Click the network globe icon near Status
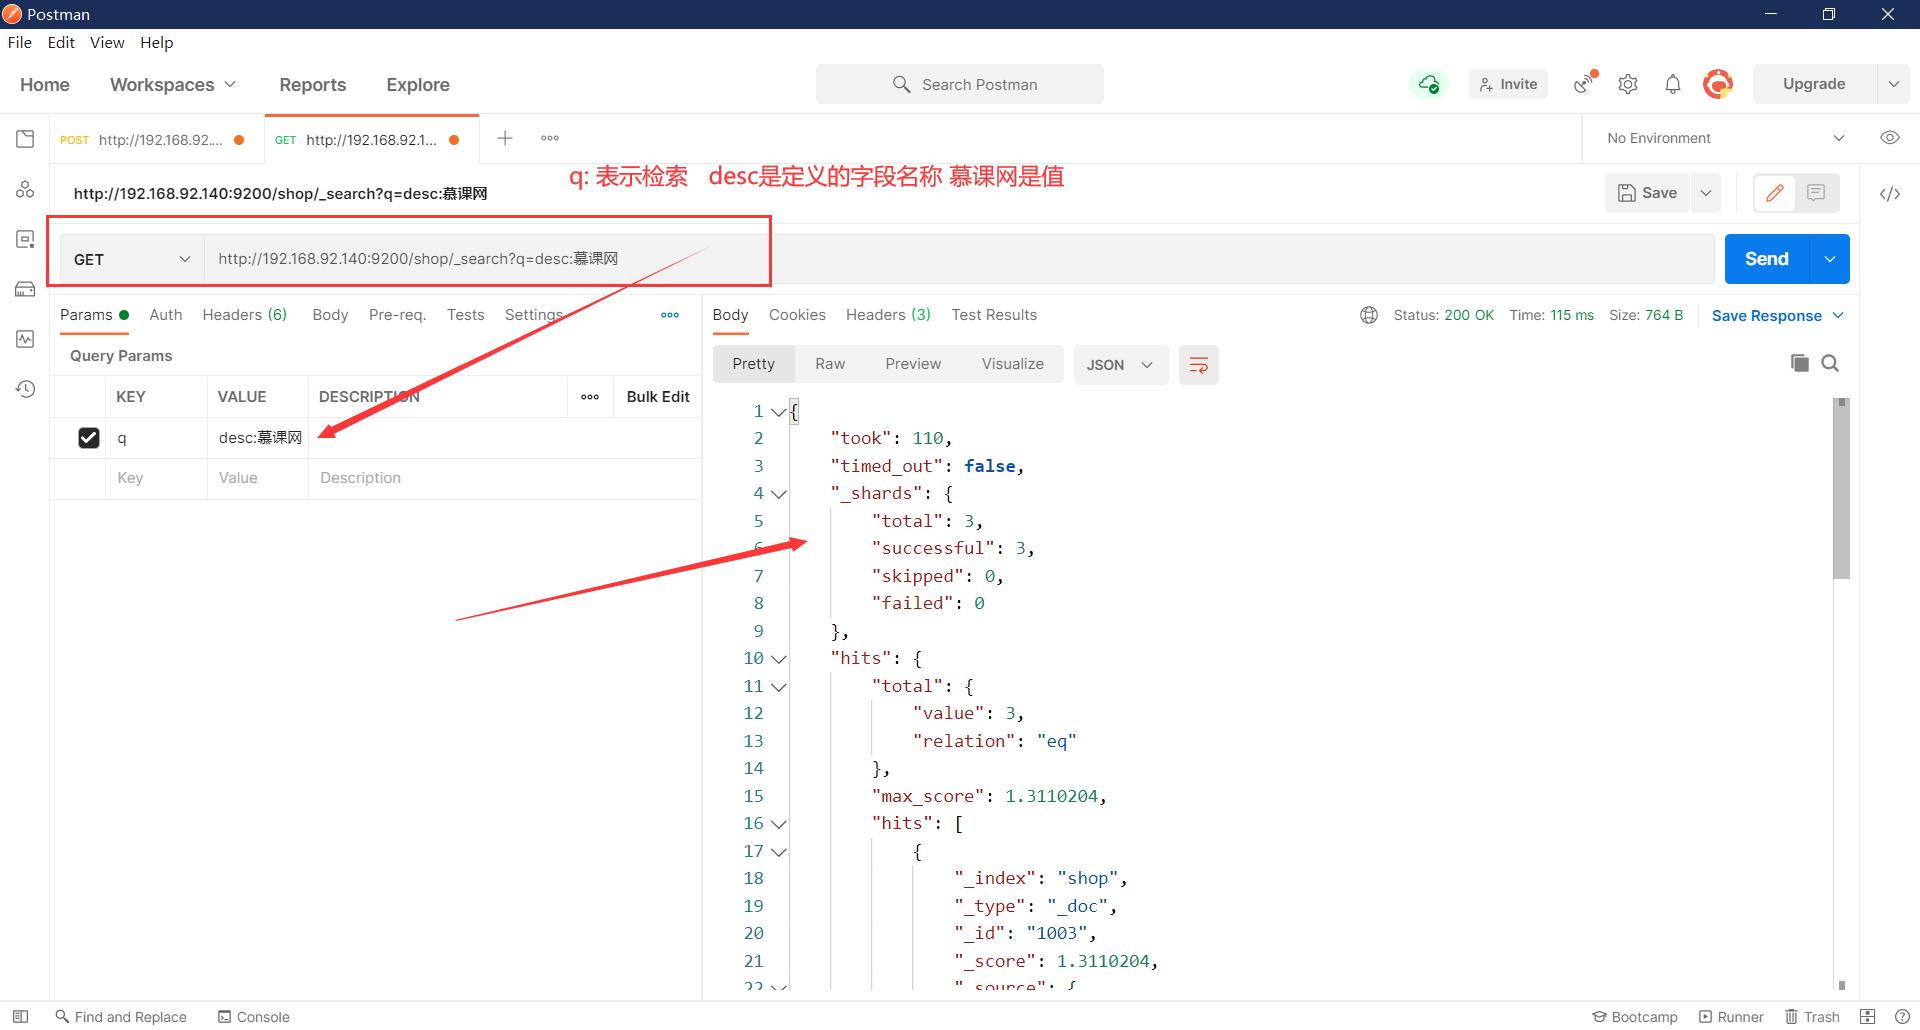Image resolution: width=1920 pixels, height=1030 pixels. 1369,315
